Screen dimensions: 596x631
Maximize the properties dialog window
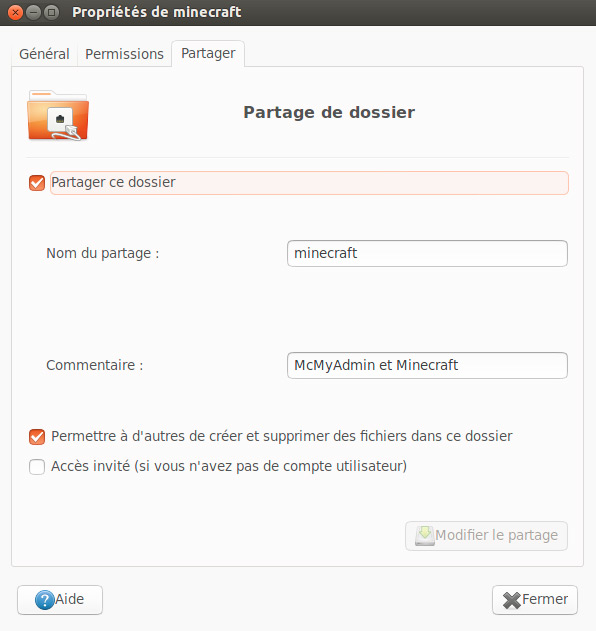[x=52, y=12]
